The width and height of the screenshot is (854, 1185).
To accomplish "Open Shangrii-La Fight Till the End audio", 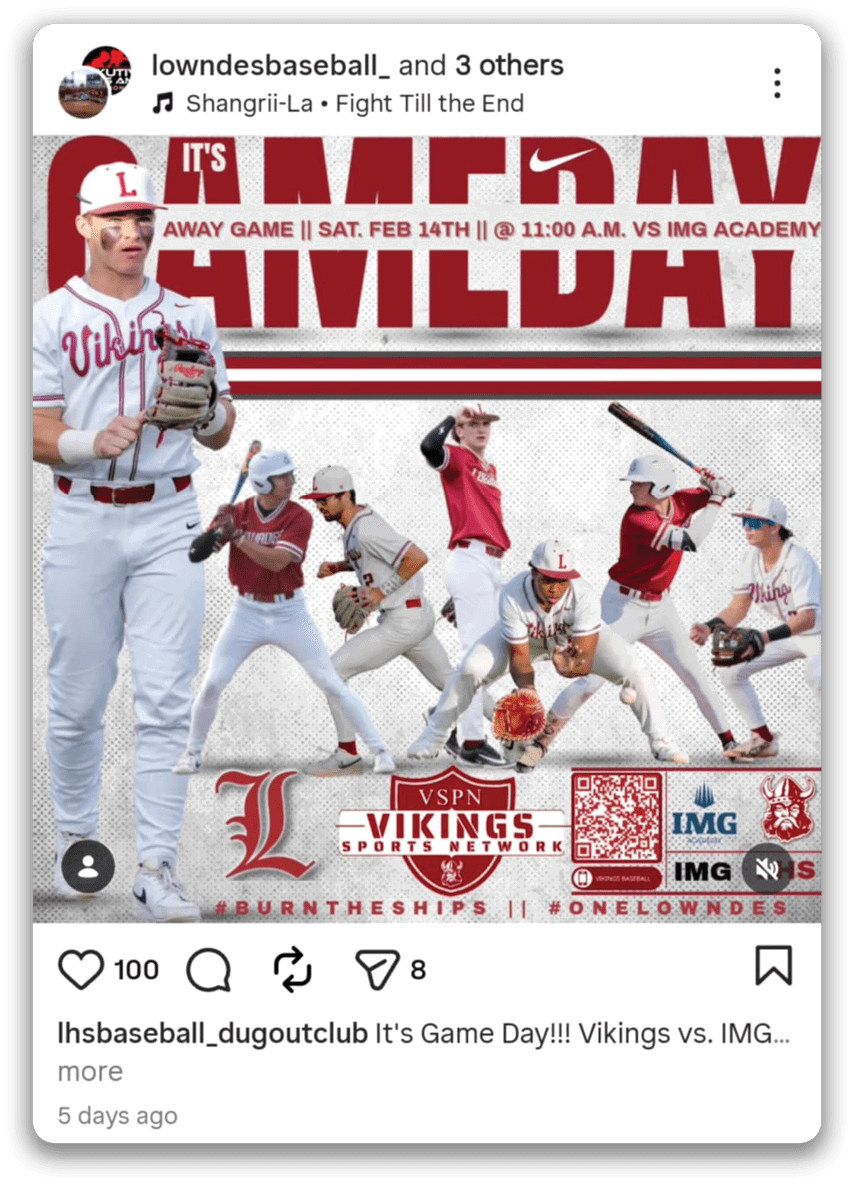I will click(354, 103).
